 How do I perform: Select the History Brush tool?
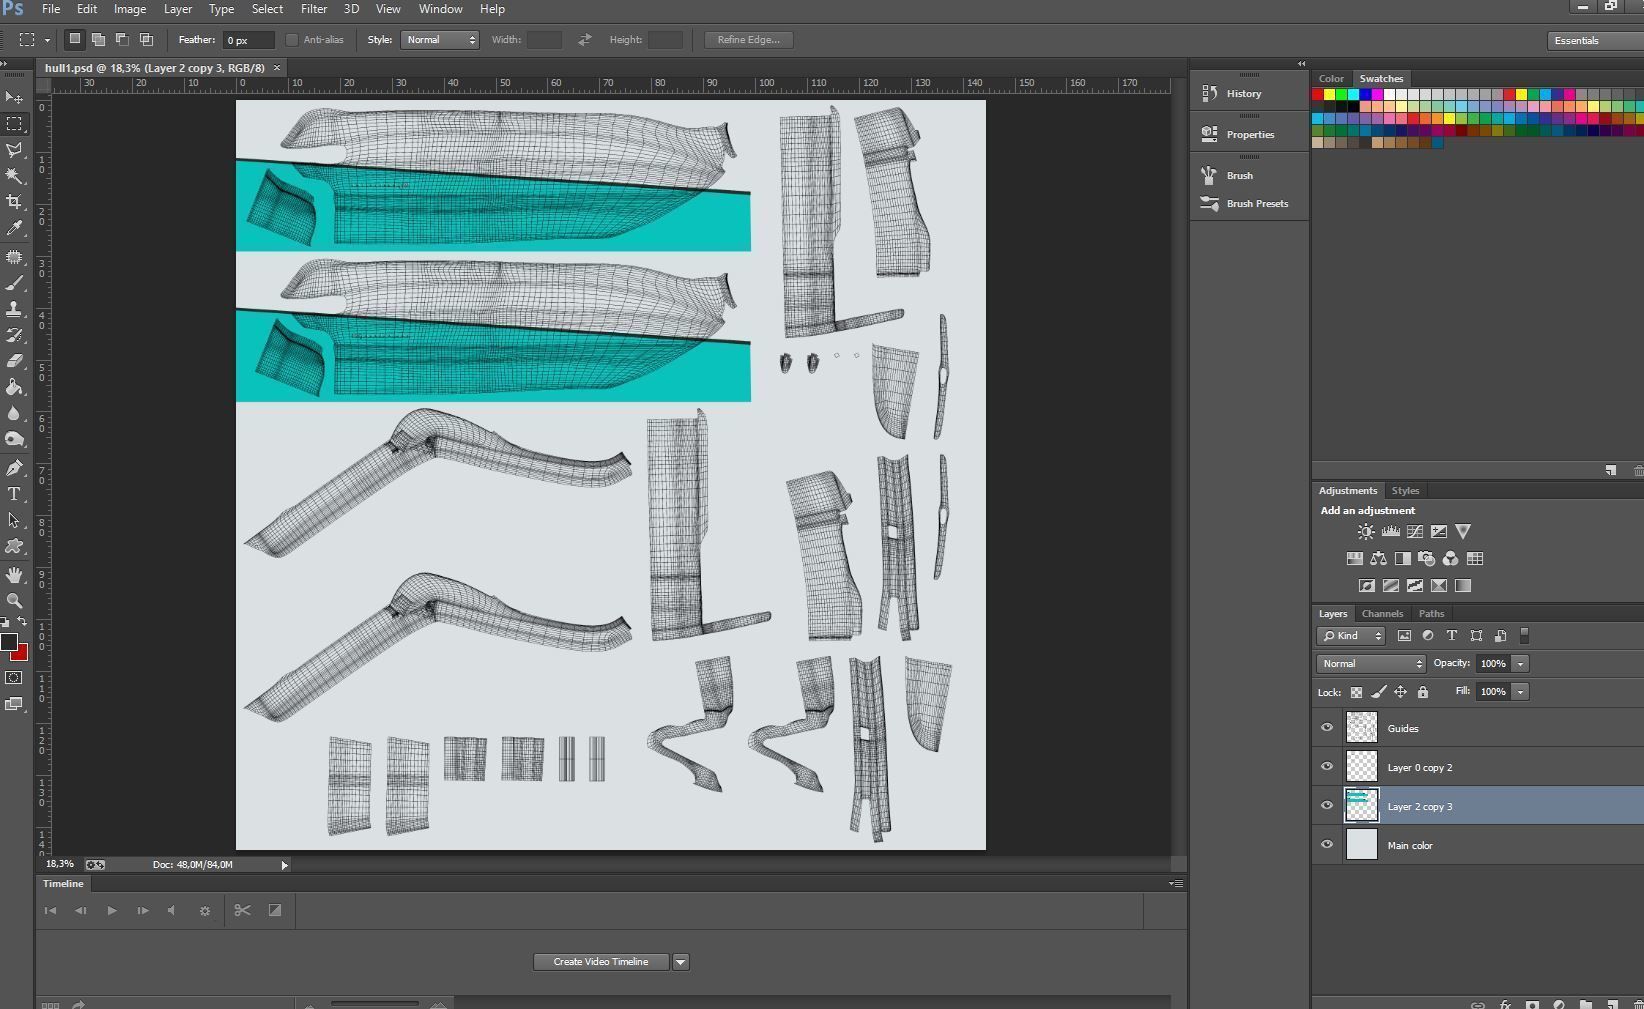[x=14, y=335]
